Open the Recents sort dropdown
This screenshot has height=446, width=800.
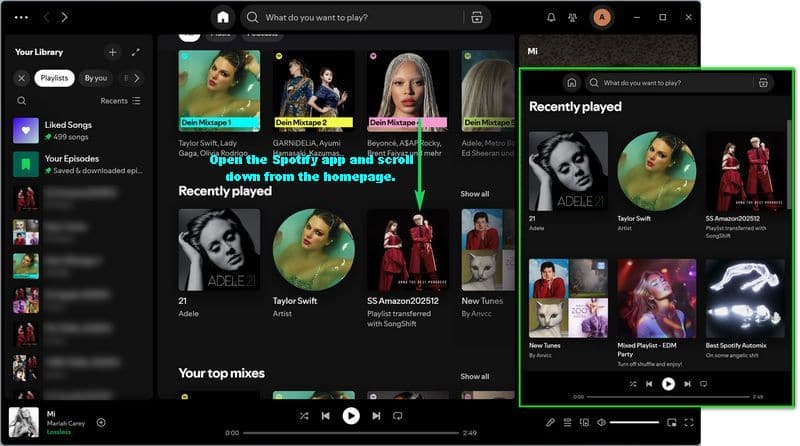[120, 101]
